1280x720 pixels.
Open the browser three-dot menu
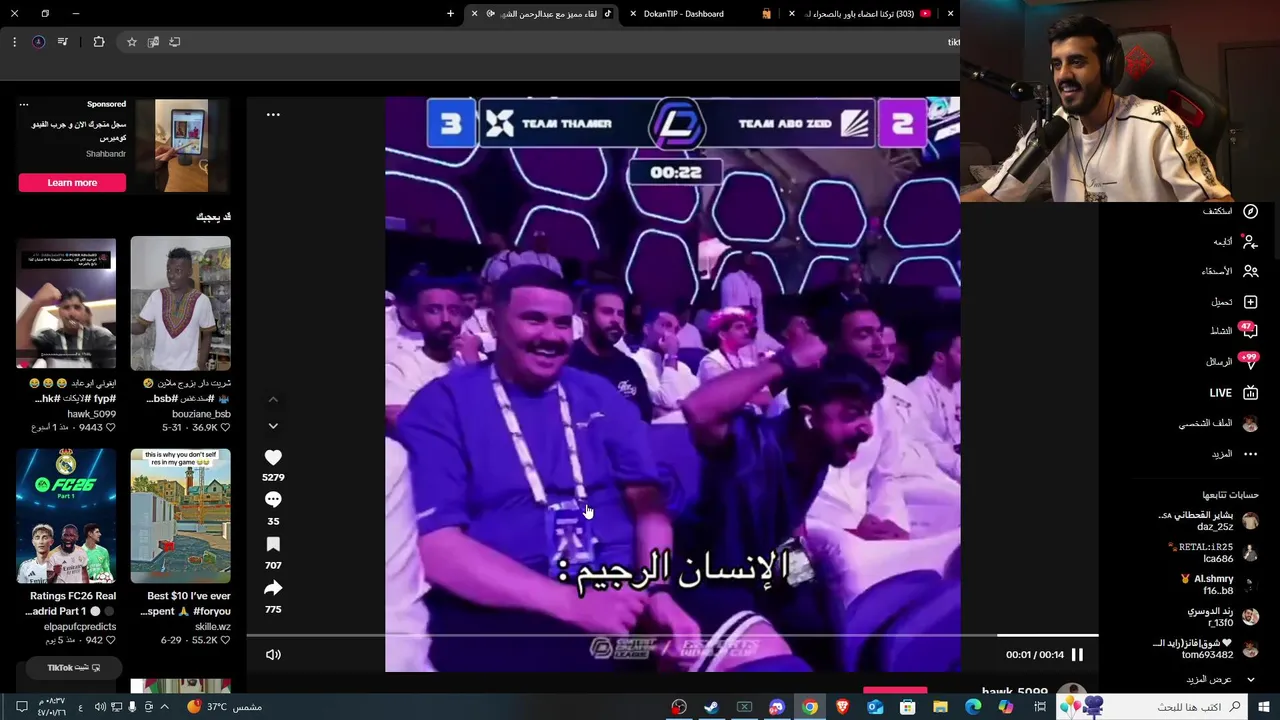pos(14,42)
